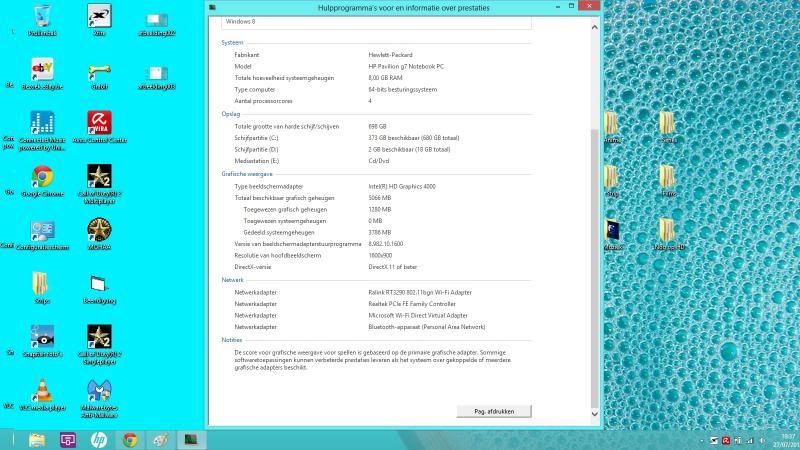800x450 pixels.
Task: Click the '1600x900' resolution value
Action: point(380,255)
